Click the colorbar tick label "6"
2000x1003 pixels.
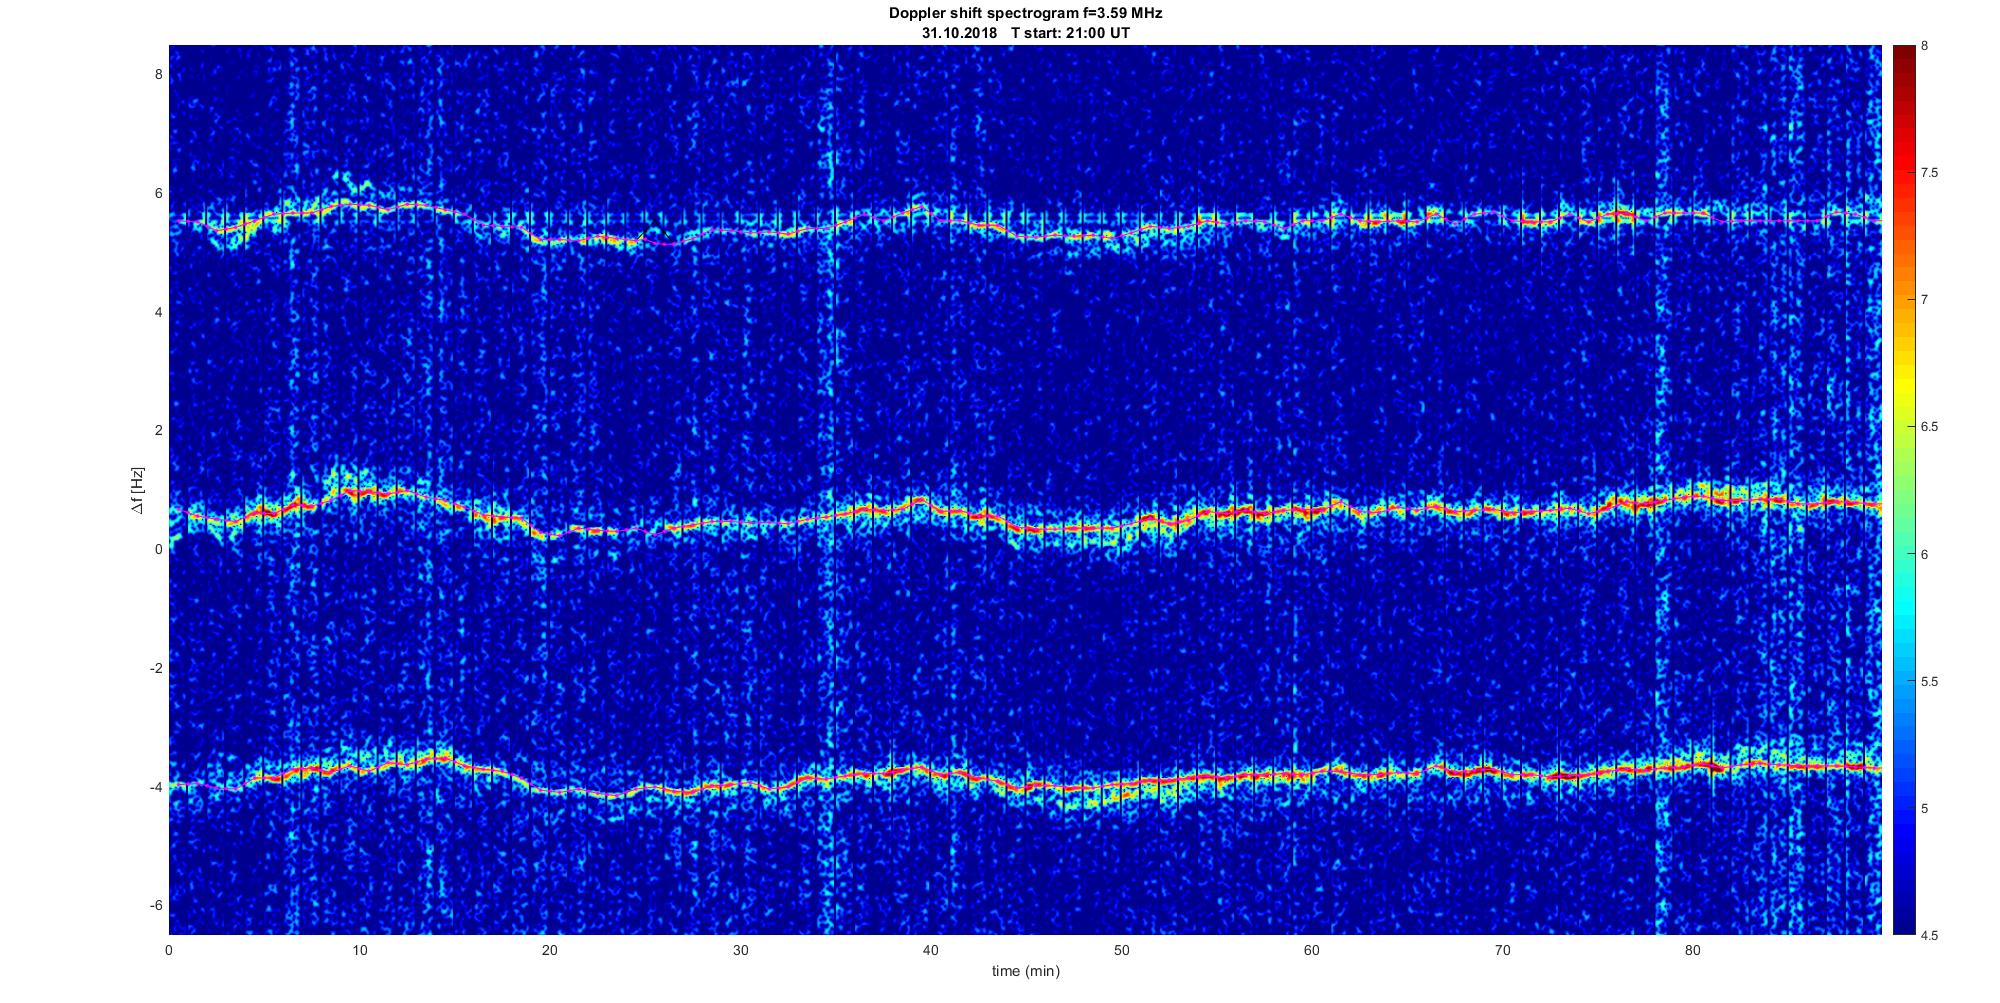point(1925,554)
